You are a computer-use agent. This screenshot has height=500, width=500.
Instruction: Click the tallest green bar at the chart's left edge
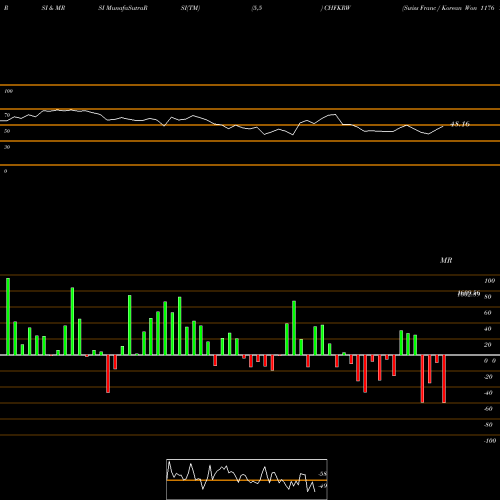point(8,316)
